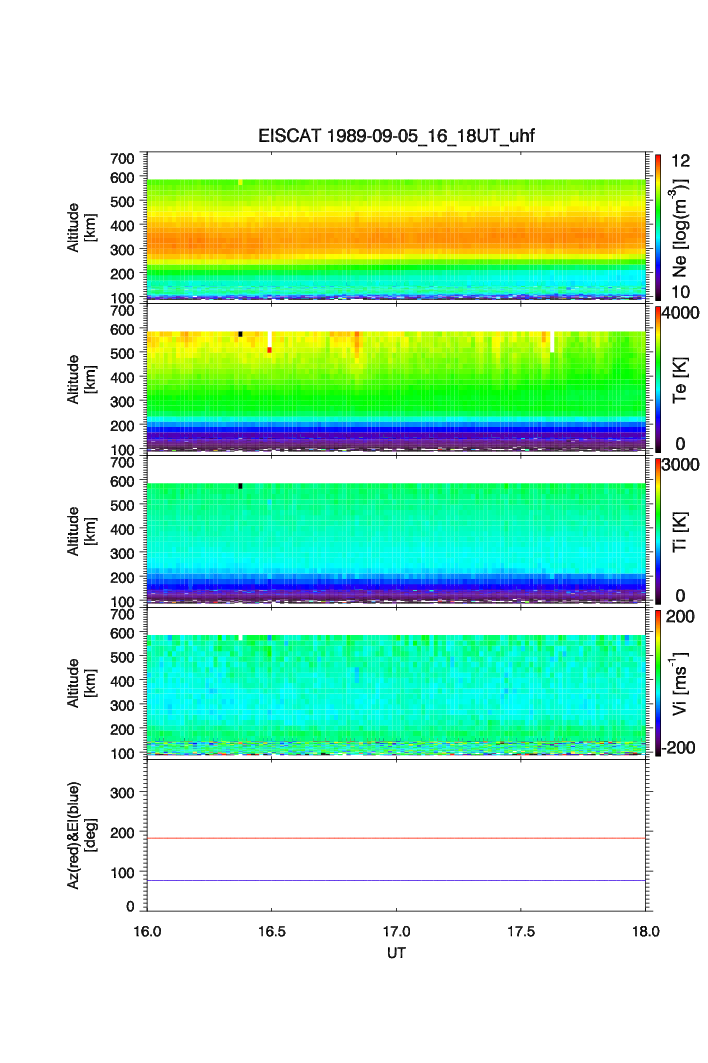Click the UT x-axis label
This screenshot has height=1063, width=708.
point(397,953)
